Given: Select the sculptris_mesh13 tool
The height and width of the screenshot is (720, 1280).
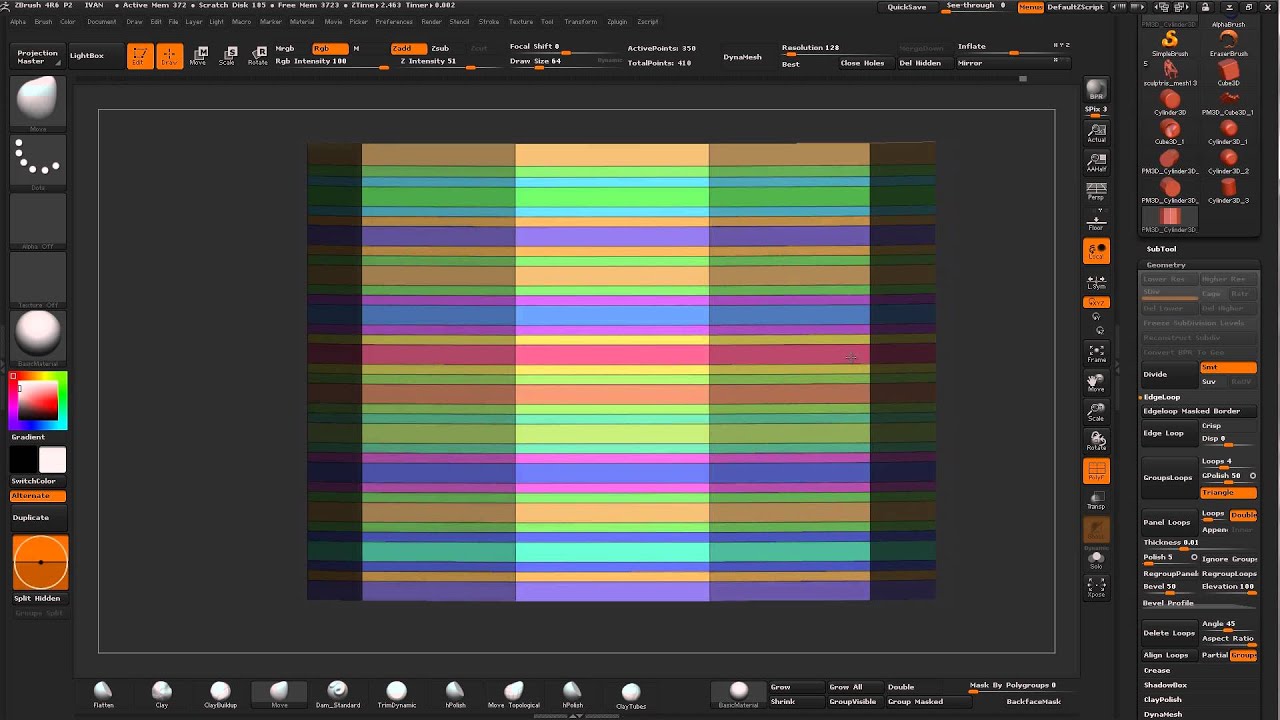Looking at the screenshot, I should pos(1169,72).
